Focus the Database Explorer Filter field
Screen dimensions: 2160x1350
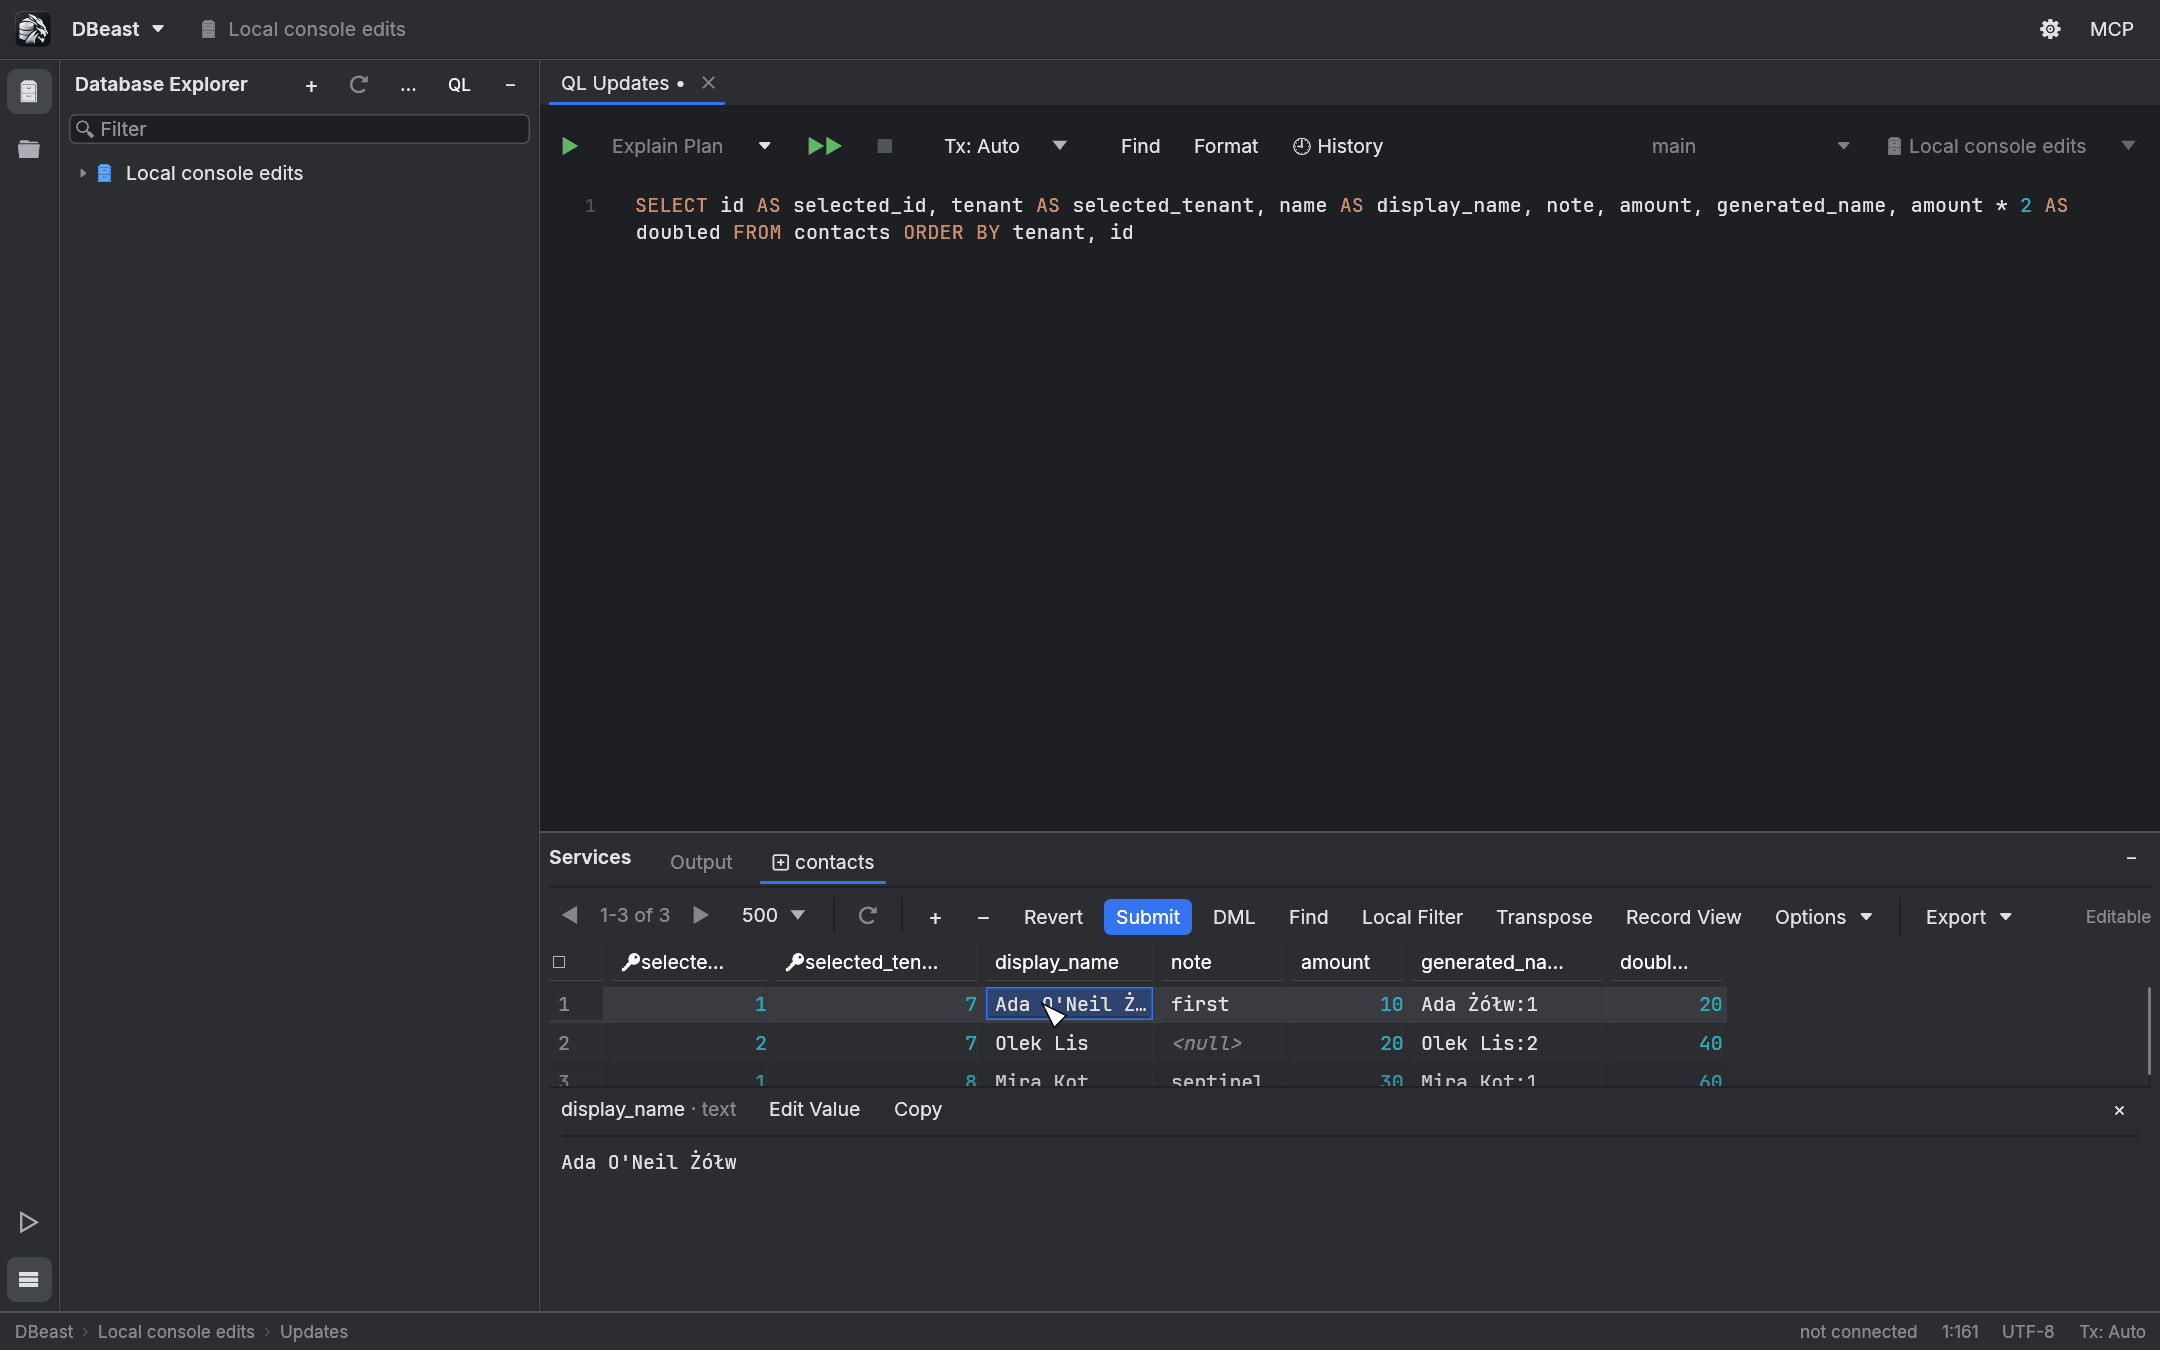(x=299, y=129)
